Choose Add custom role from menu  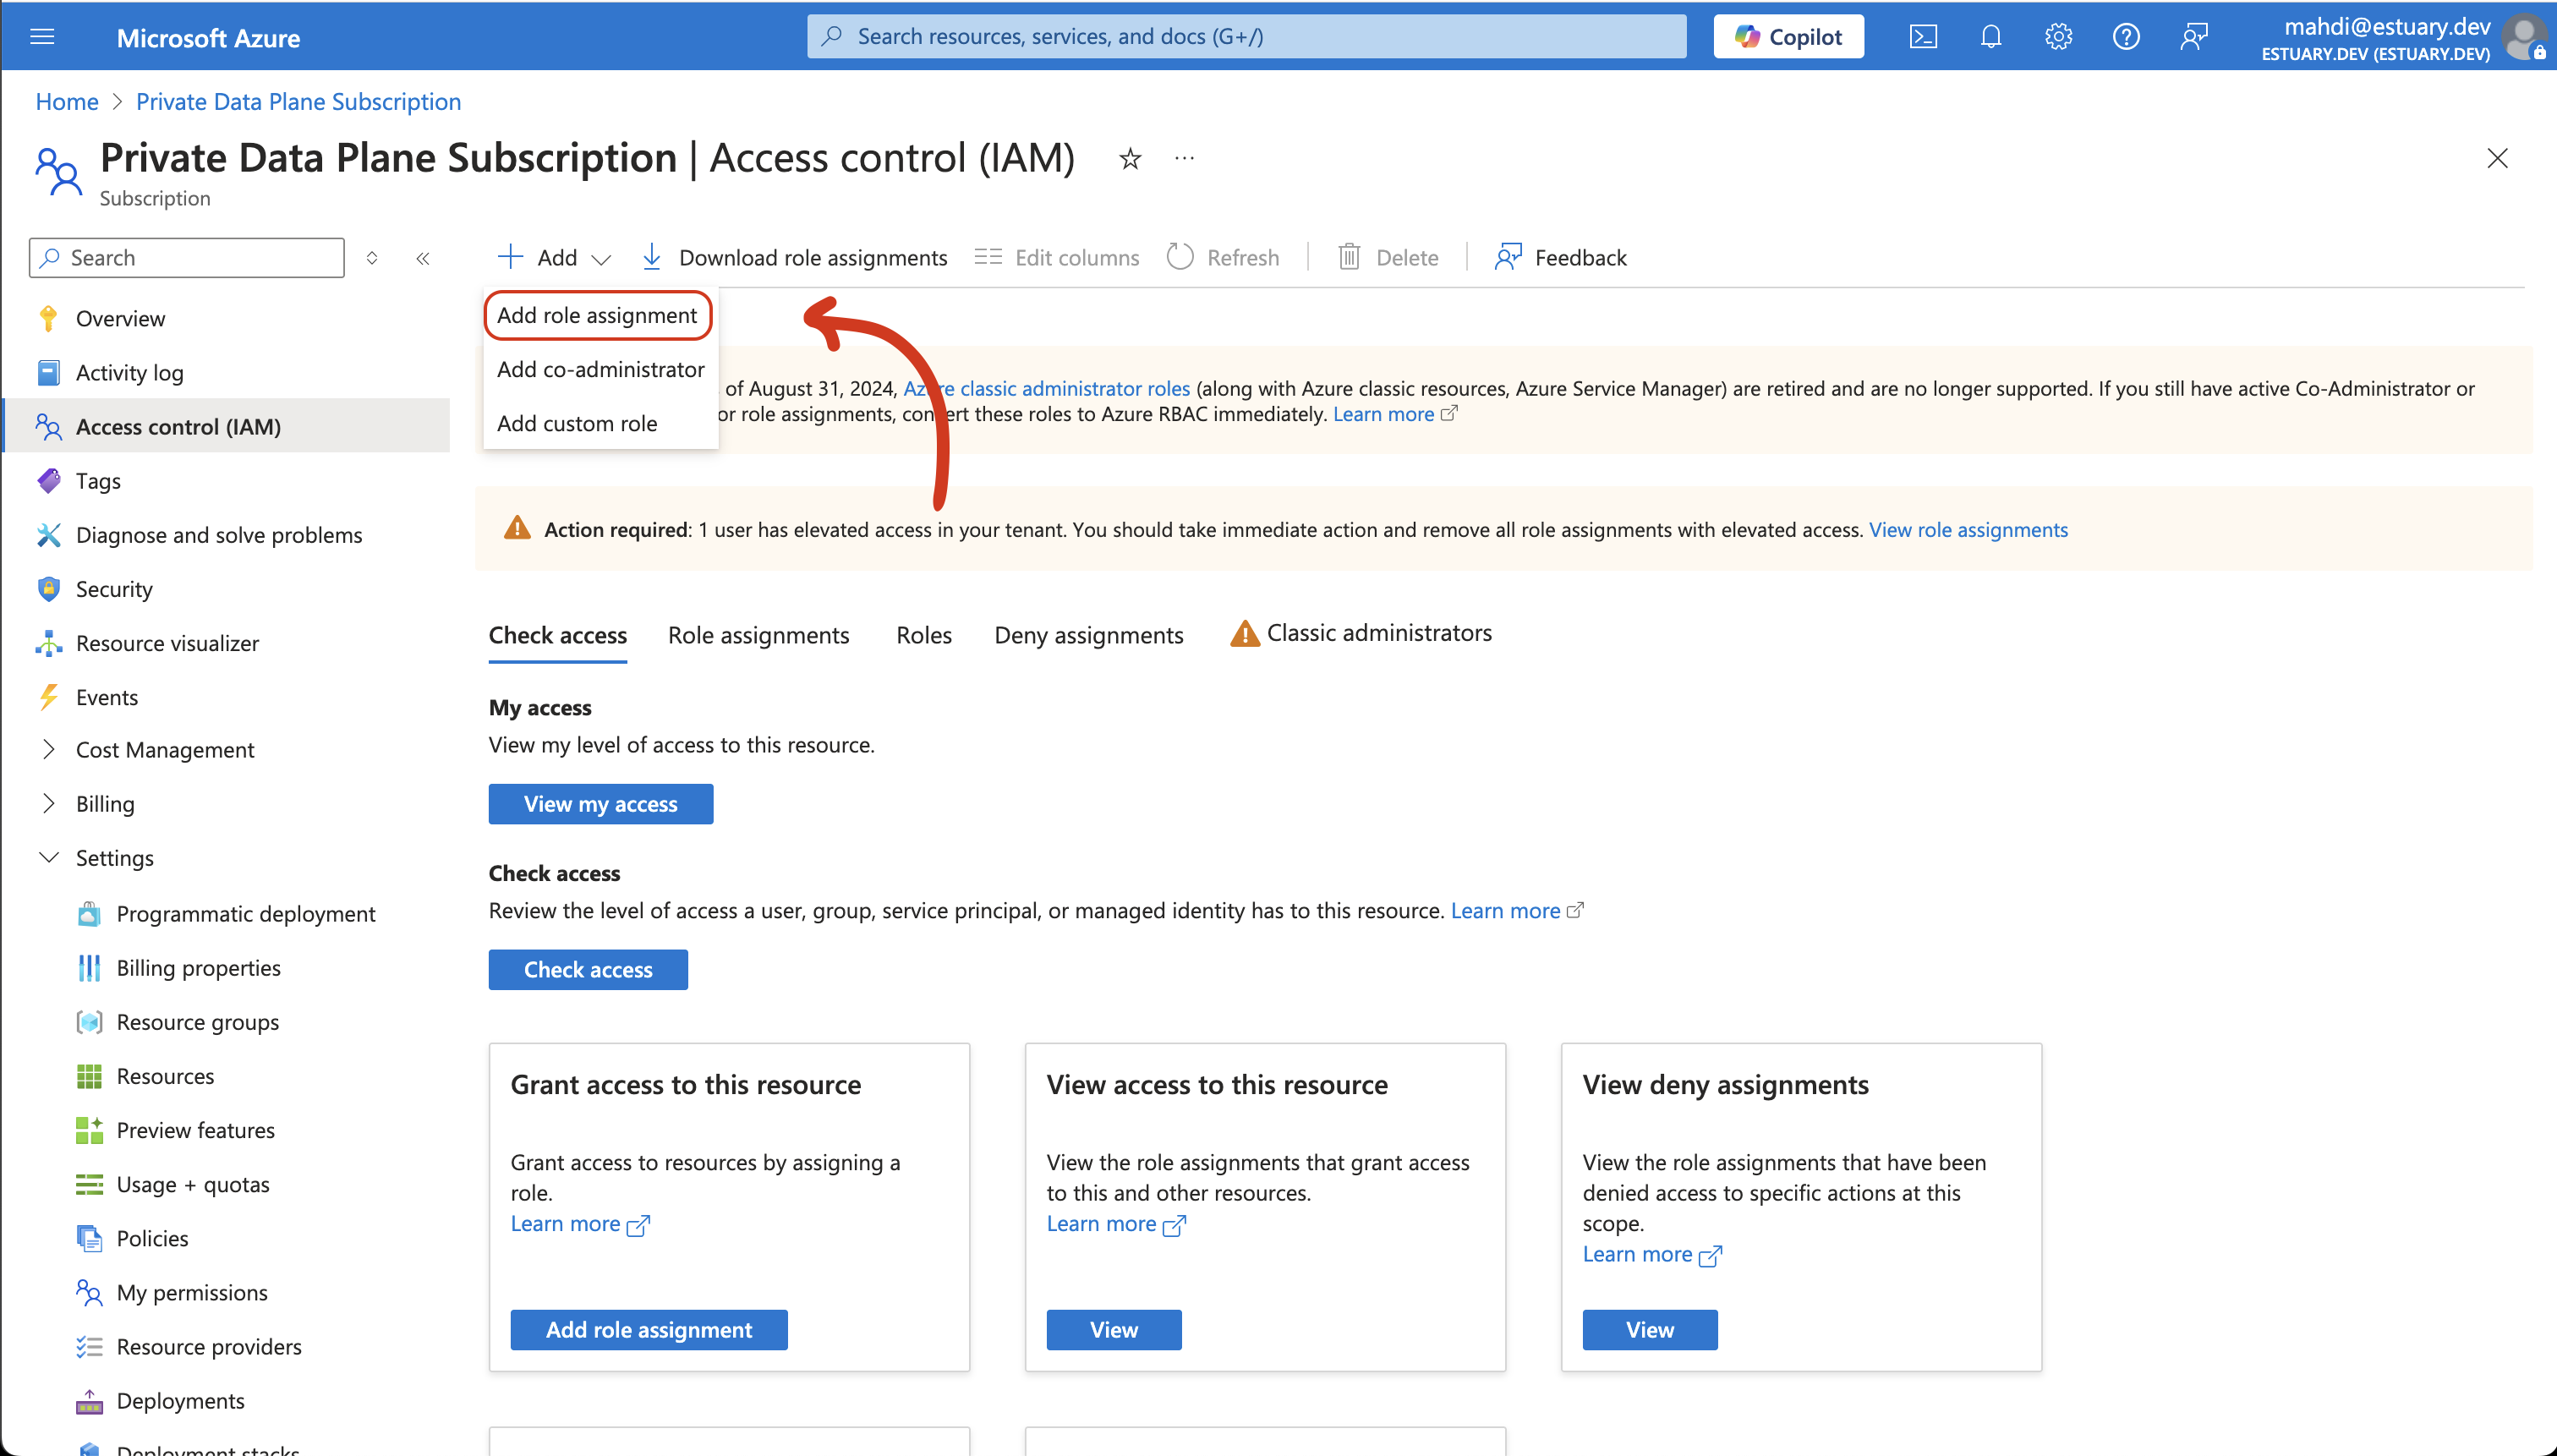pyautogui.click(x=577, y=423)
